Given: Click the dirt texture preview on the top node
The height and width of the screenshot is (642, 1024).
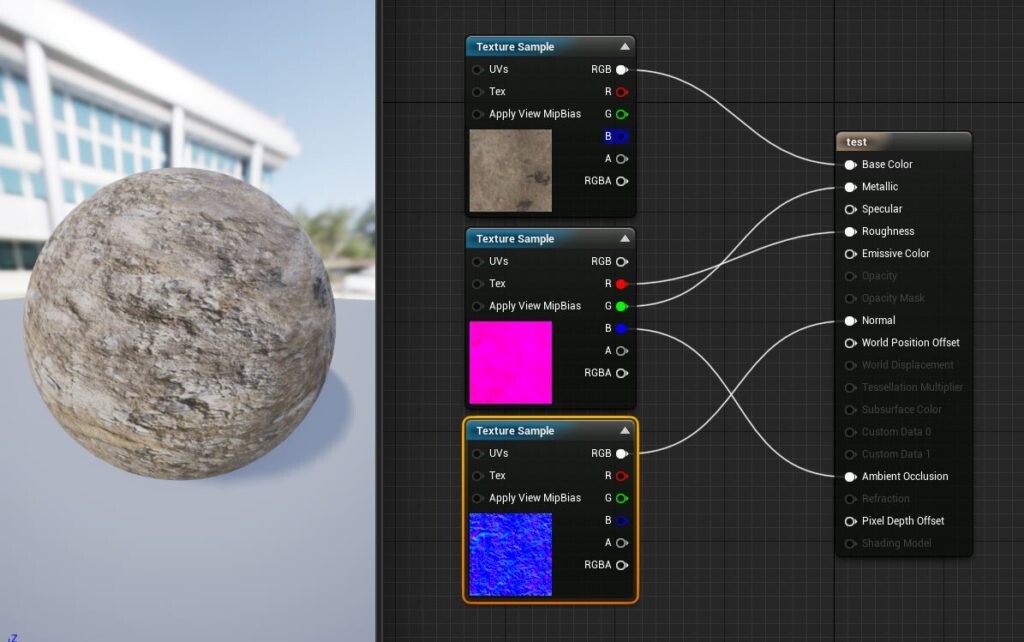Looking at the screenshot, I should [511, 170].
